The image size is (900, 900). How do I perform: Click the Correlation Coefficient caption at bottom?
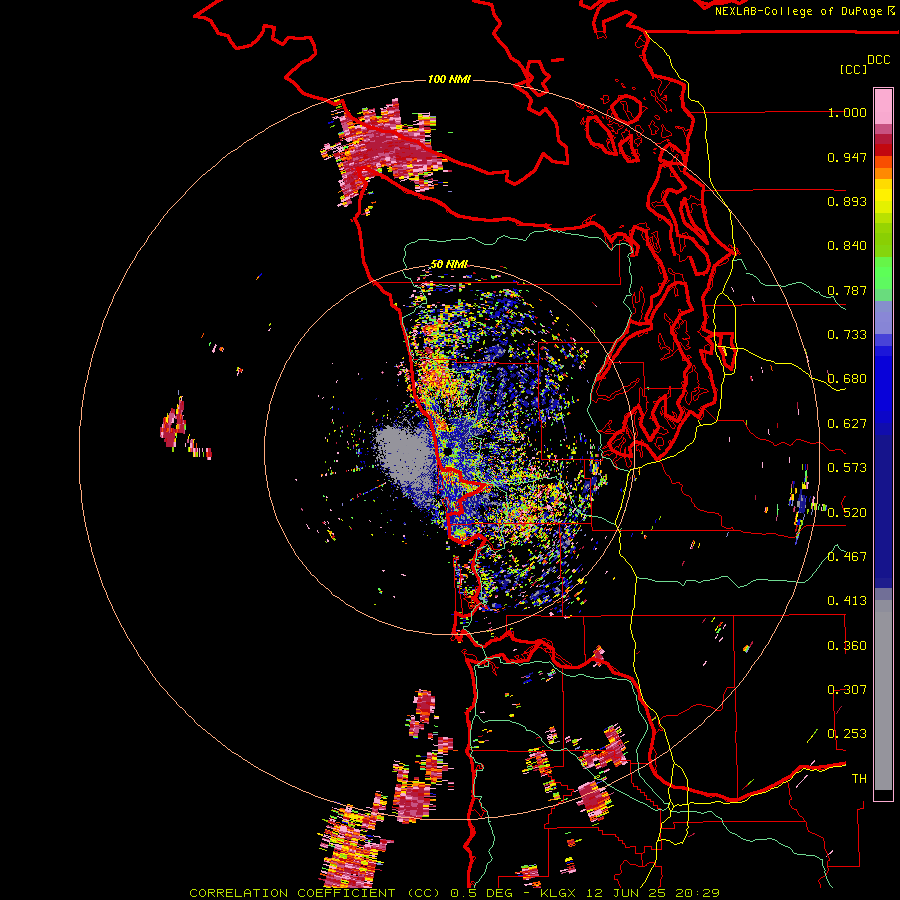pyautogui.click(x=454, y=893)
